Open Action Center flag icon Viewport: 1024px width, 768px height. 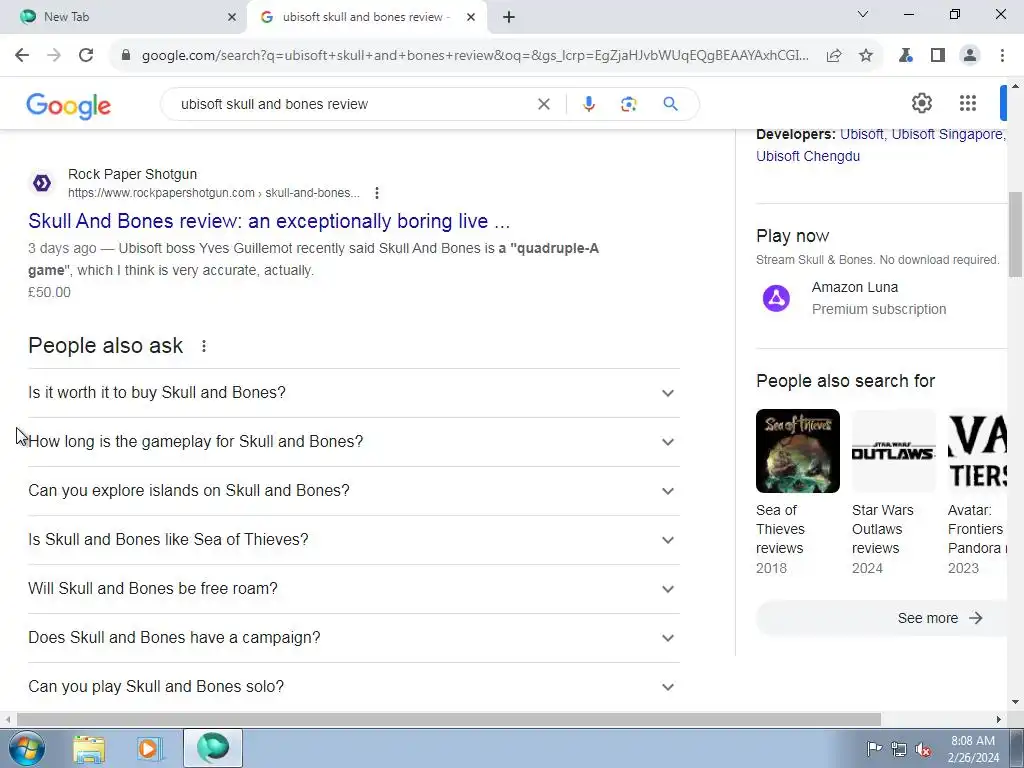pos(874,749)
